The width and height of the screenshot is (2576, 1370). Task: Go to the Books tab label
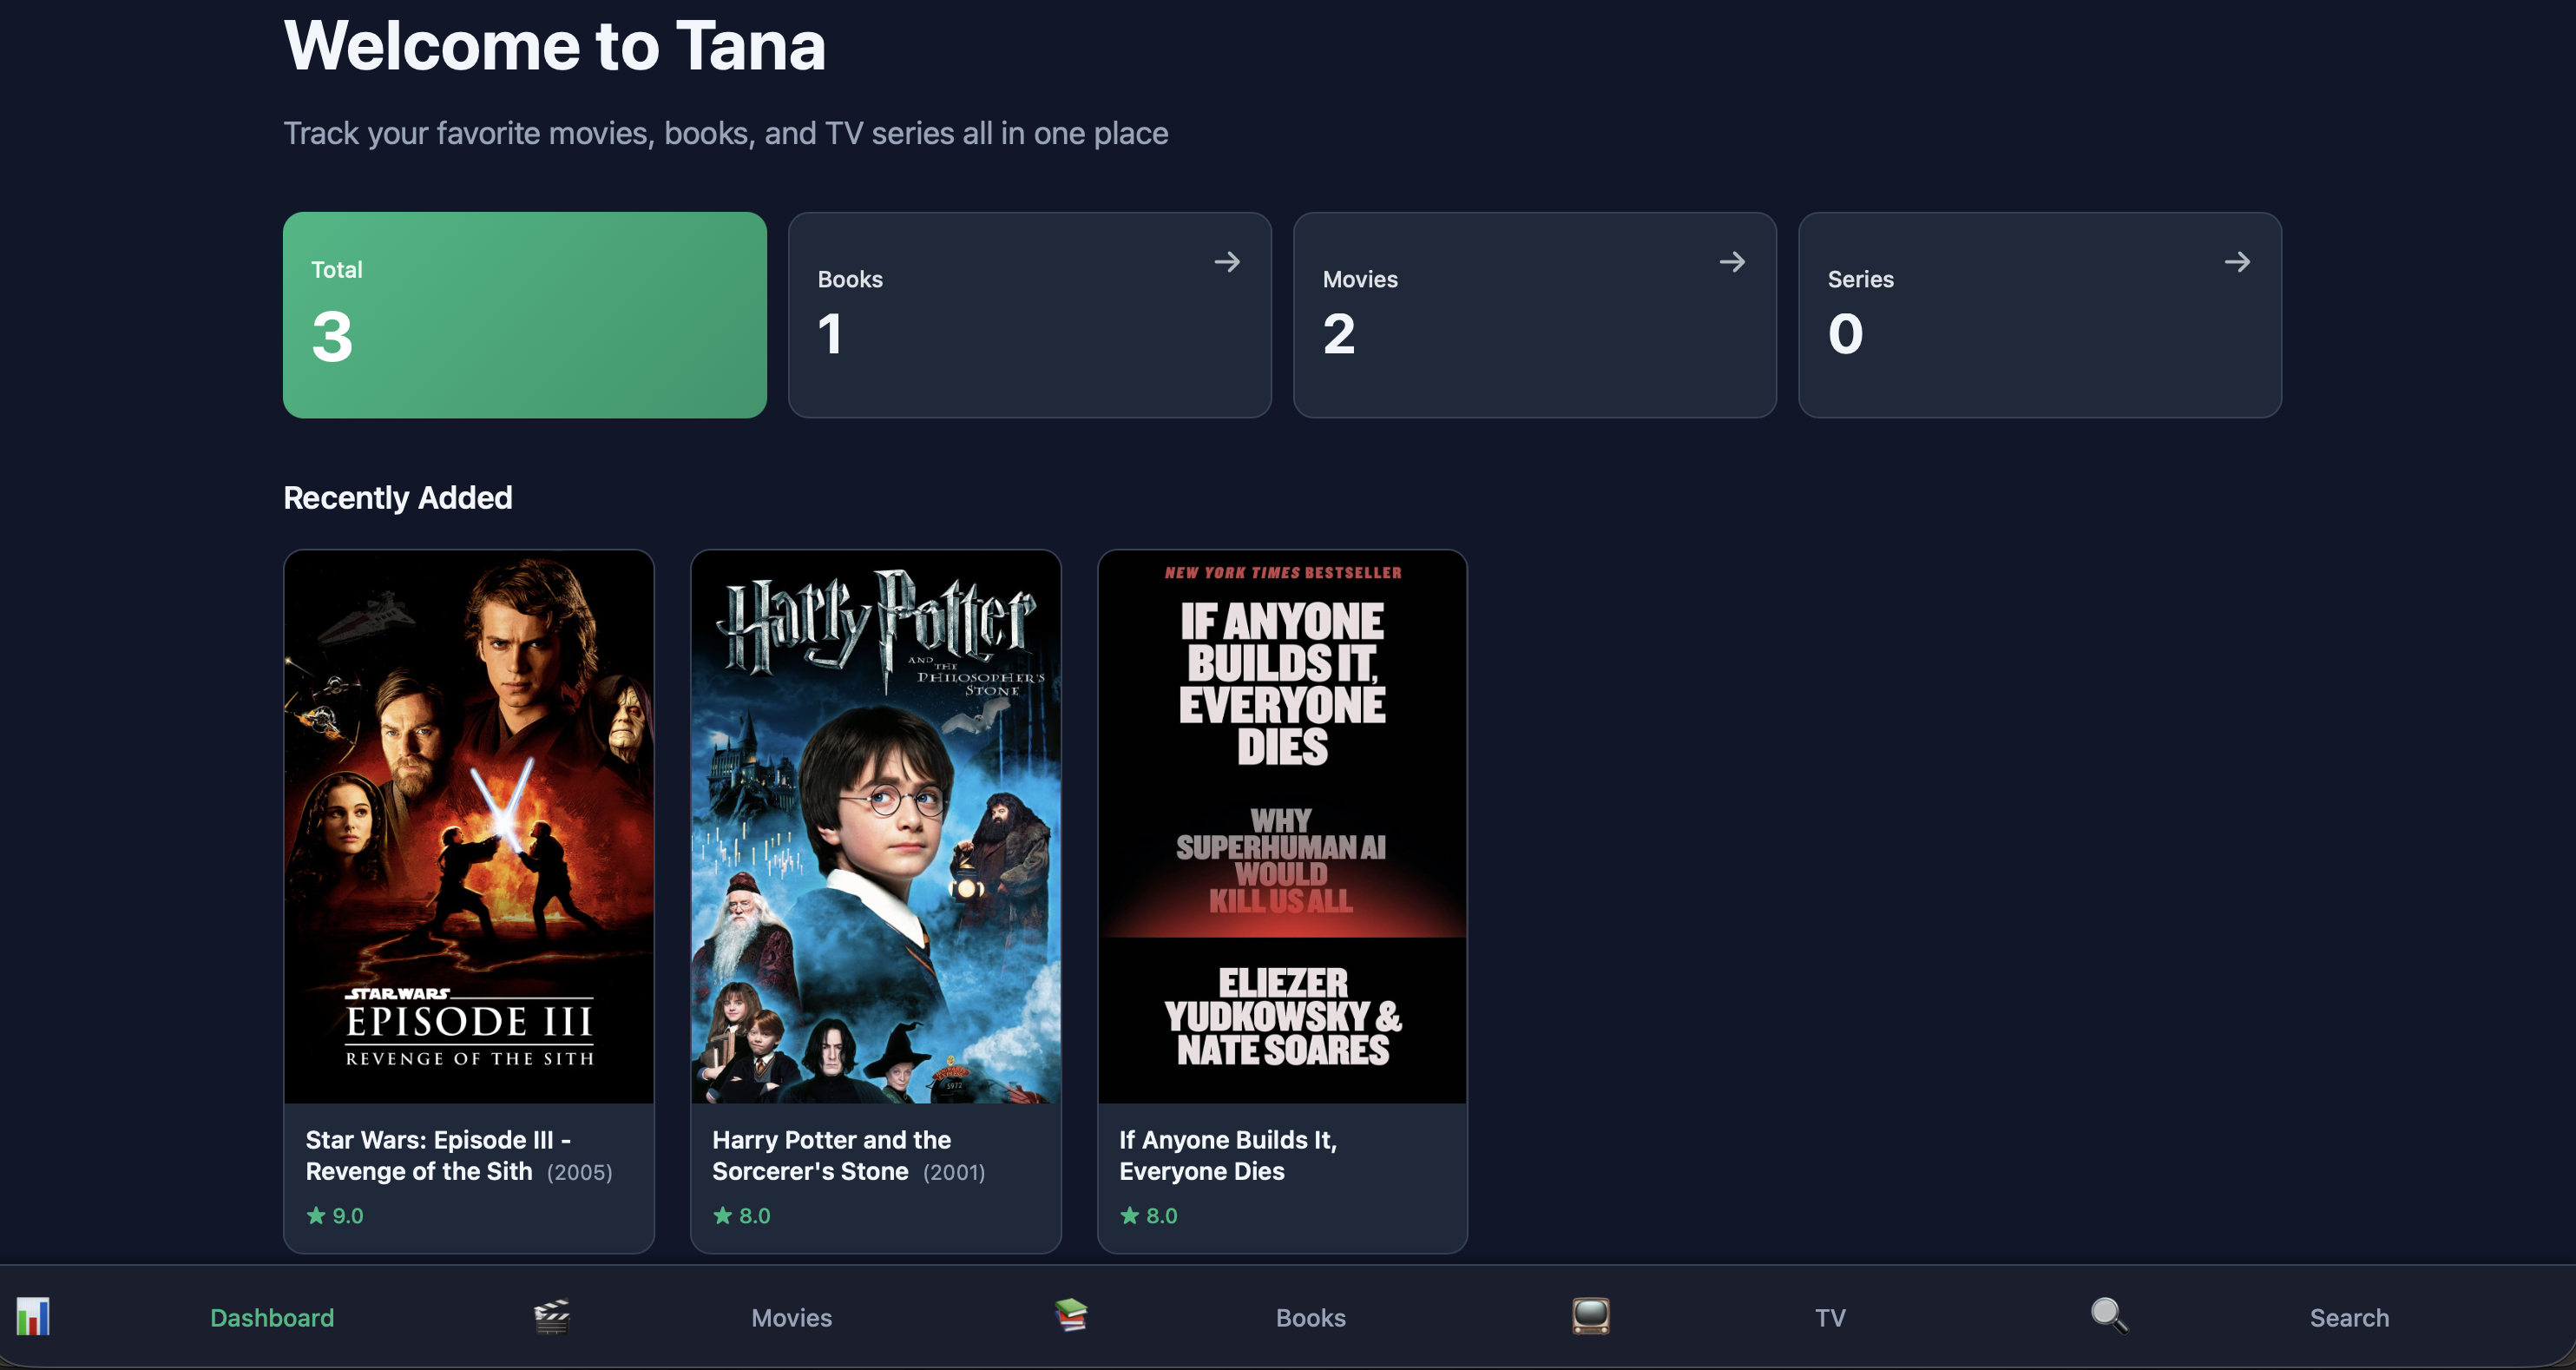pyautogui.click(x=1310, y=1318)
